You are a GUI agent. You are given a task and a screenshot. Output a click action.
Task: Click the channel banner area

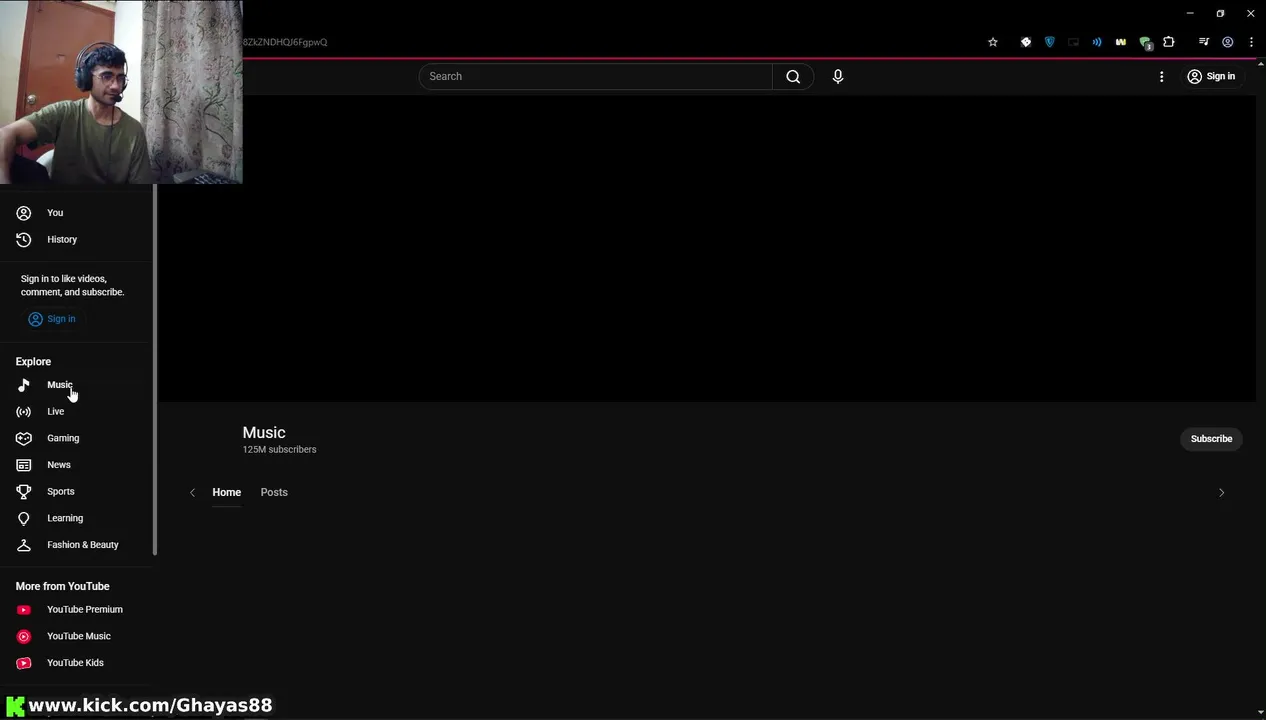pos(706,249)
